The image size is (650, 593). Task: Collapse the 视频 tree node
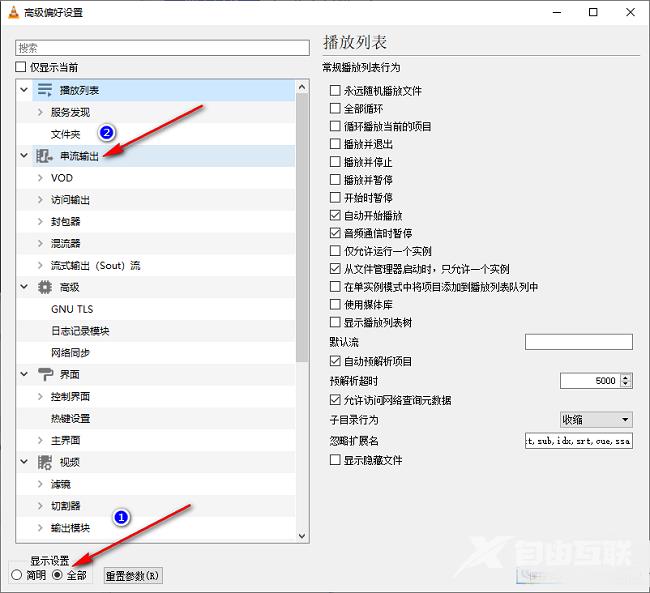click(24, 462)
